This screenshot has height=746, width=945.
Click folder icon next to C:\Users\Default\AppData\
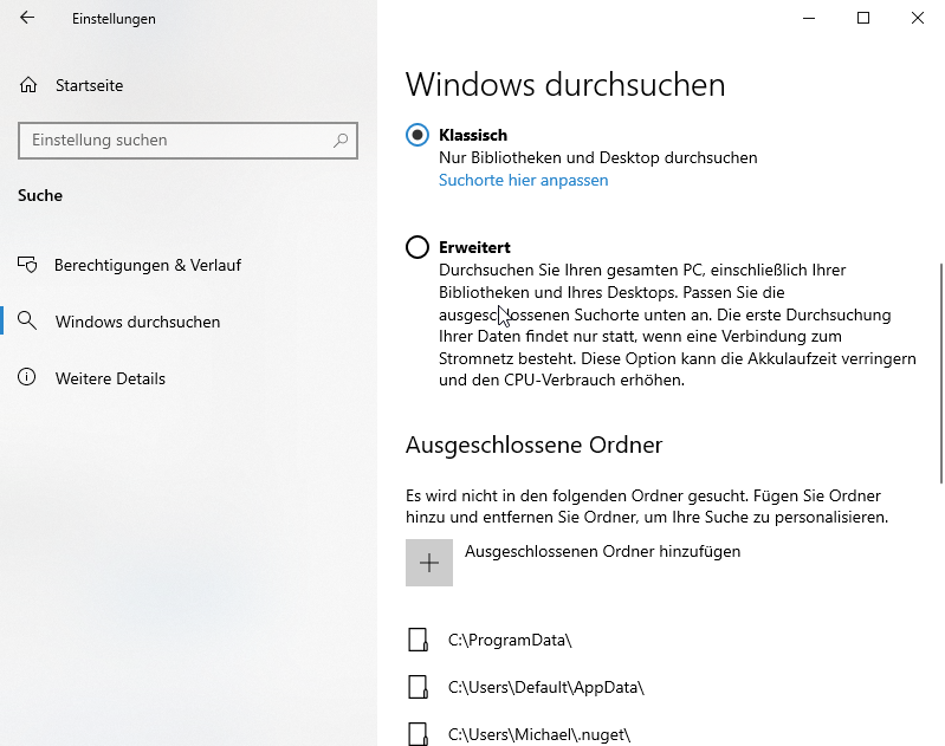pos(418,687)
